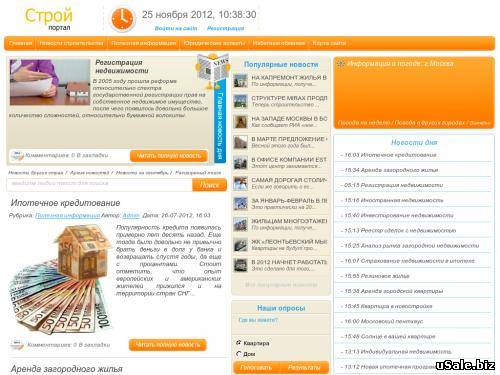Open the Регистрация недвижимости featured title
This screenshot has width=500, height=375.
point(122,67)
